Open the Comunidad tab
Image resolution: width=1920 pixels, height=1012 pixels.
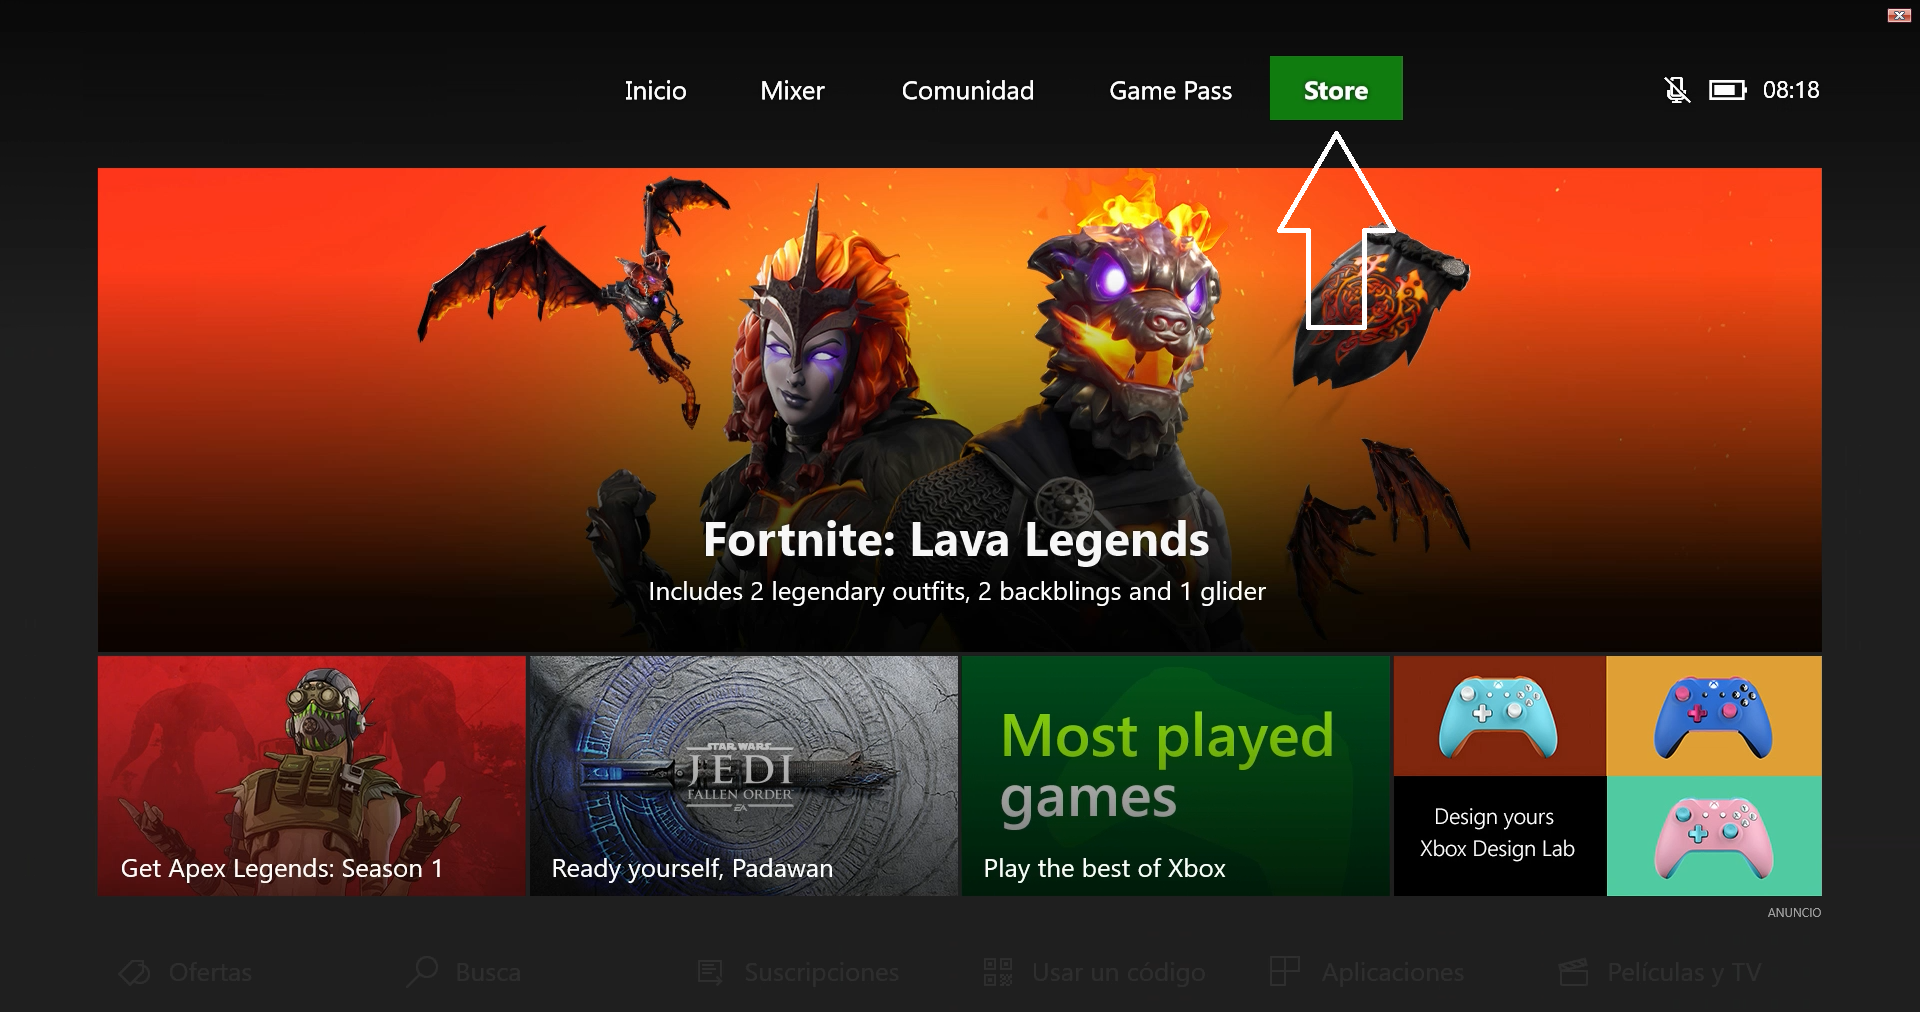click(967, 90)
